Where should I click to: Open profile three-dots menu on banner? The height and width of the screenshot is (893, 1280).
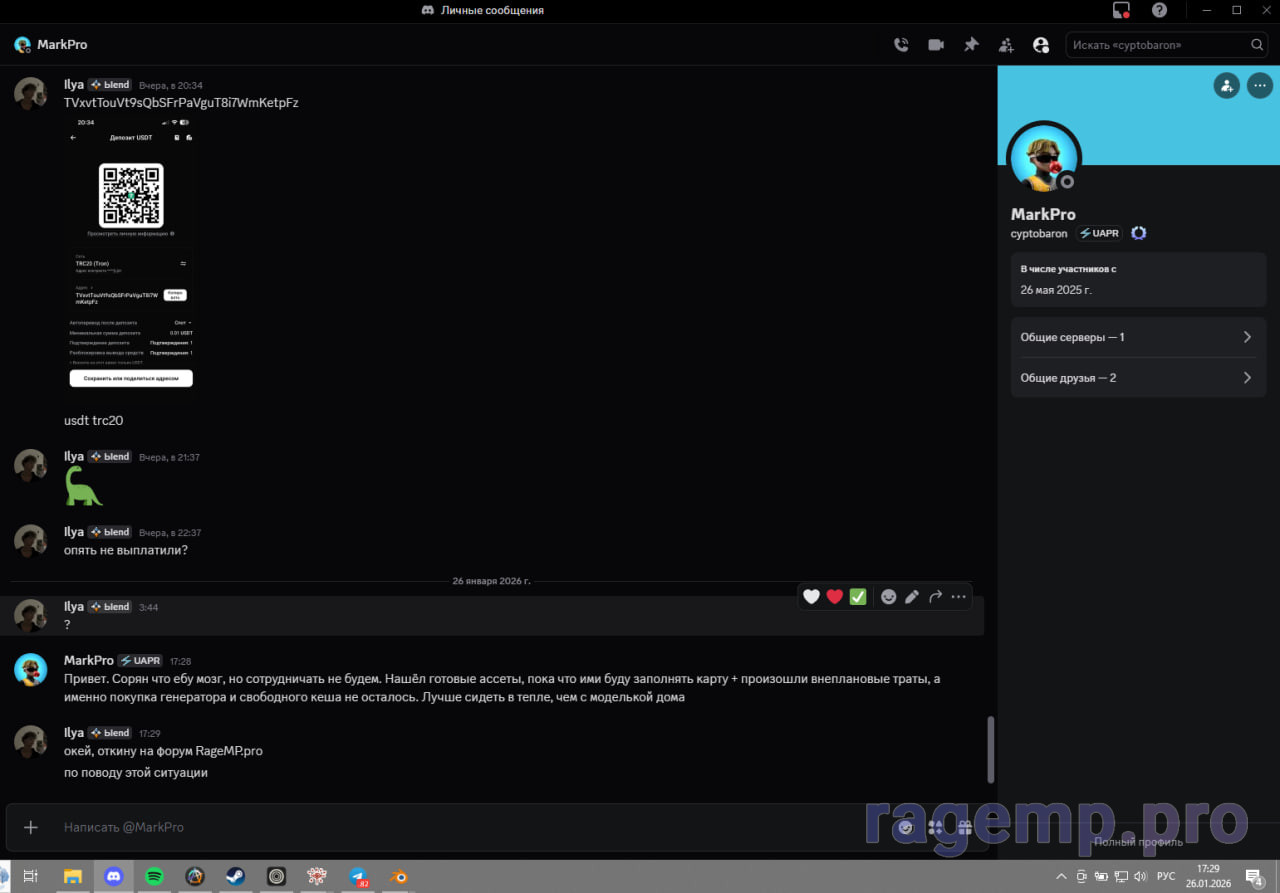1259,86
